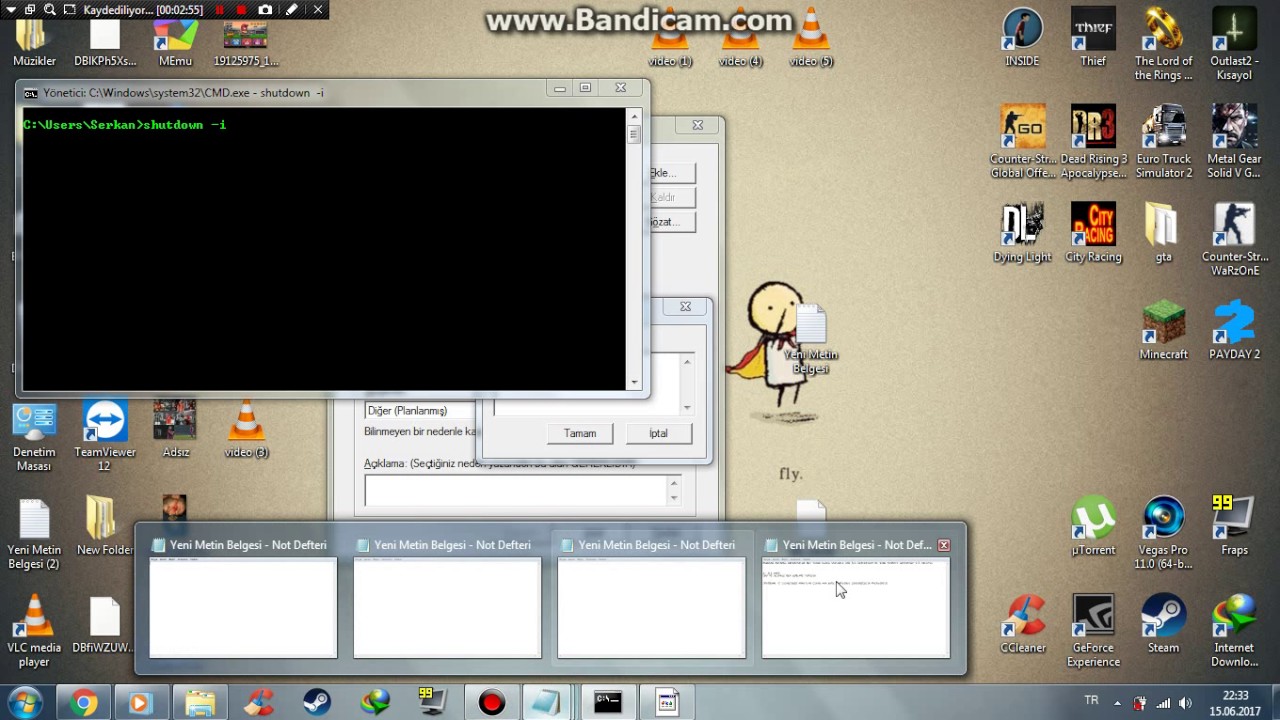Open City Racing desktop shortcut

click(1093, 233)
